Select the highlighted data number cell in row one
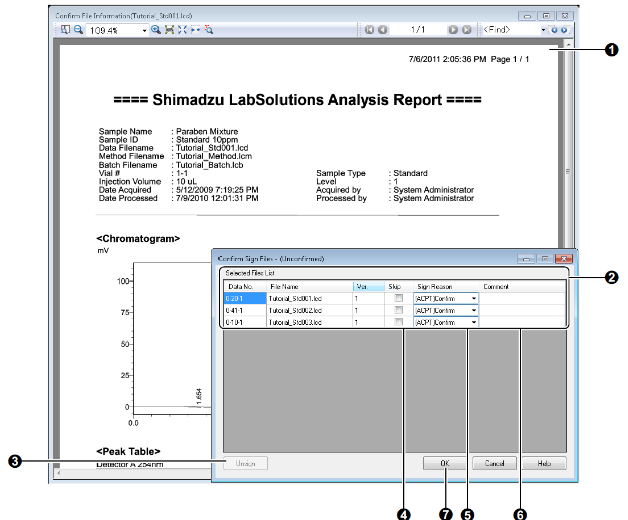 click(x=245, y=298)
